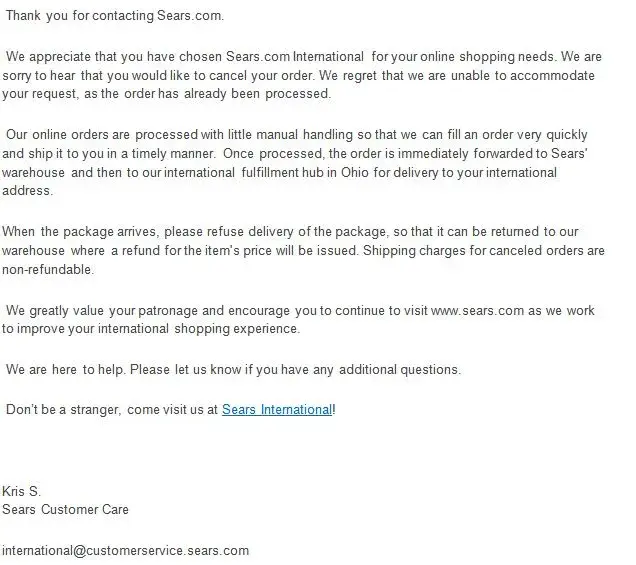Screen dimensions: 636x565
Task: Click the "Thank you for contacting Sears.com" greeting
Action: (114, 17)
